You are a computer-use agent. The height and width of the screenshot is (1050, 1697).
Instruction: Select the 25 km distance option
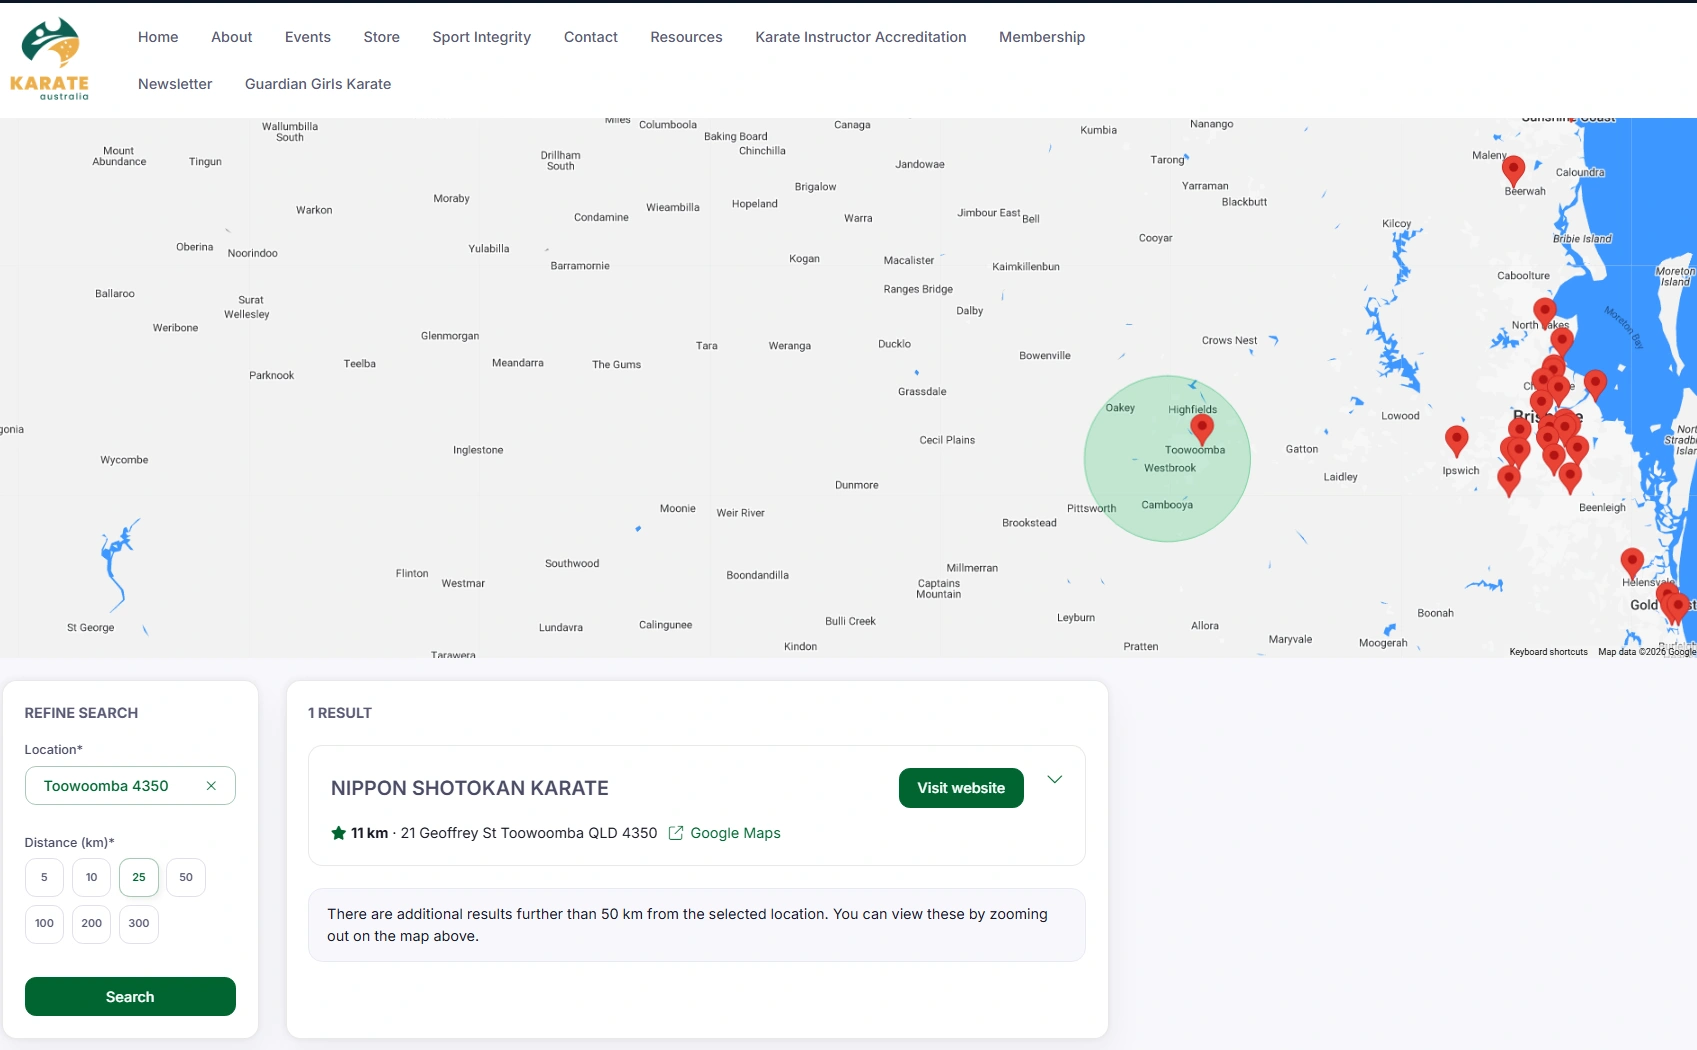coord(139,877)
